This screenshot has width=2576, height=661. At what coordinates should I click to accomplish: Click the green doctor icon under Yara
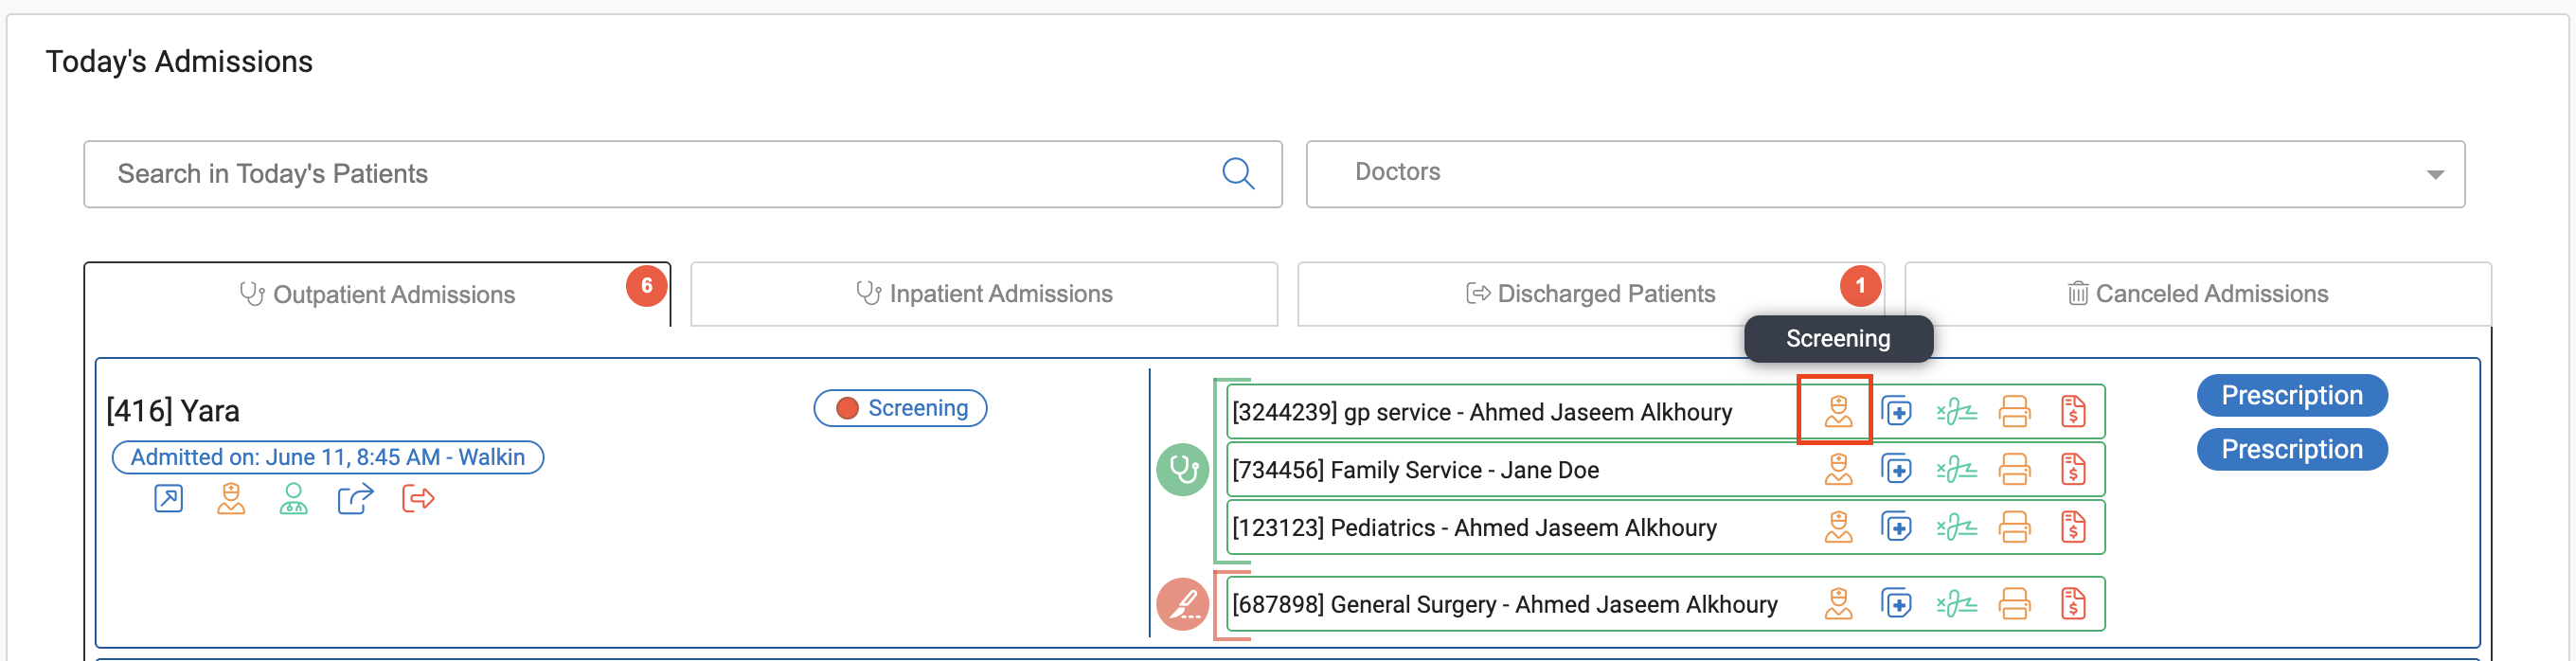293,498
